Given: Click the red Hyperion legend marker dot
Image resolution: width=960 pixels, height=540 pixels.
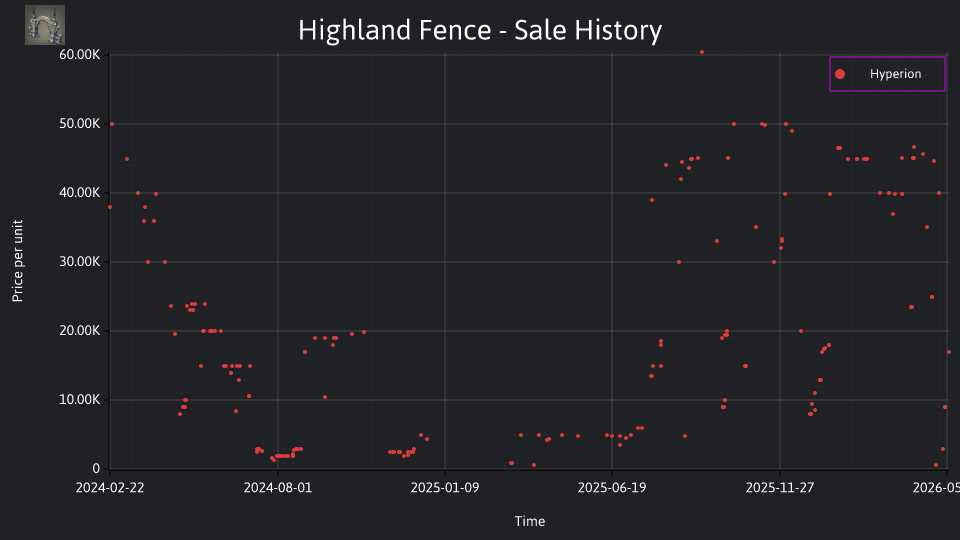Looking at the screenshot, I should (x=840, y=74).
